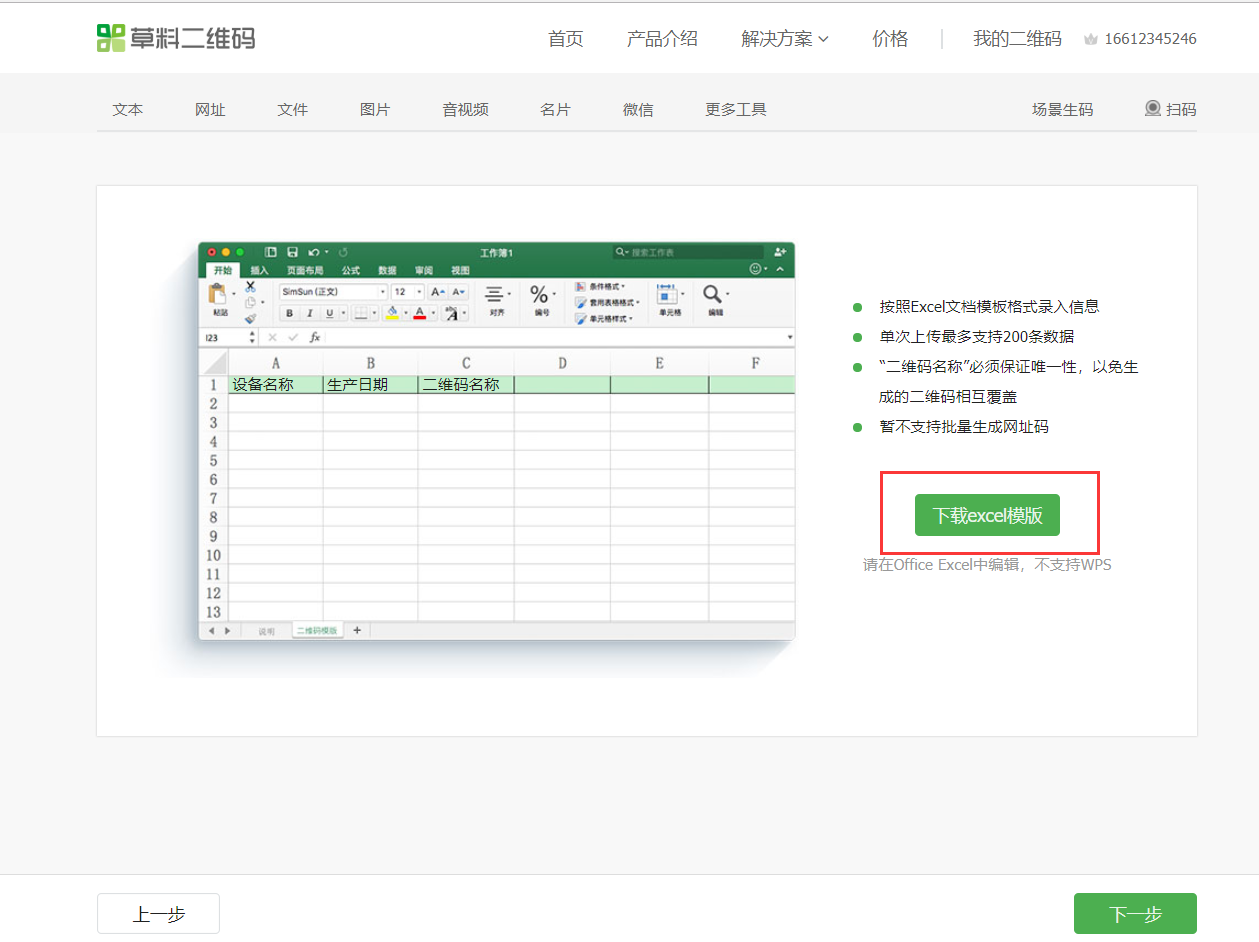
Task: Click the percent number format icon
Action: coord(539,295)
